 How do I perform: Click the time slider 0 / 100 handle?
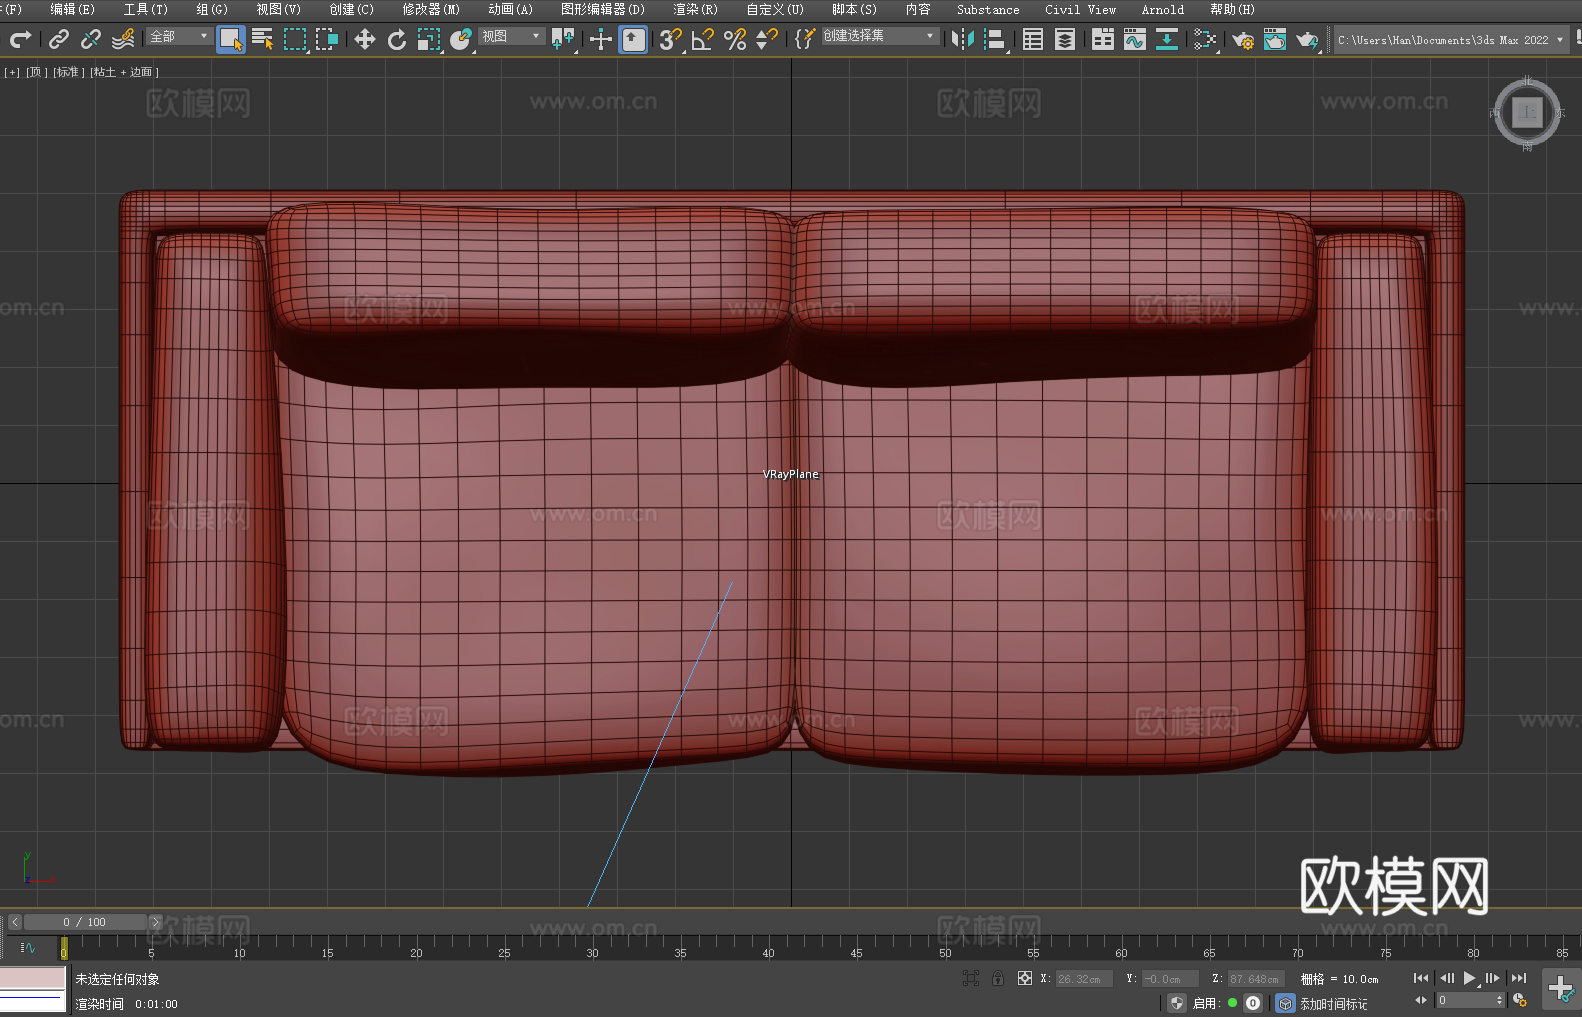pyautogui.click(x=85, y=922)
